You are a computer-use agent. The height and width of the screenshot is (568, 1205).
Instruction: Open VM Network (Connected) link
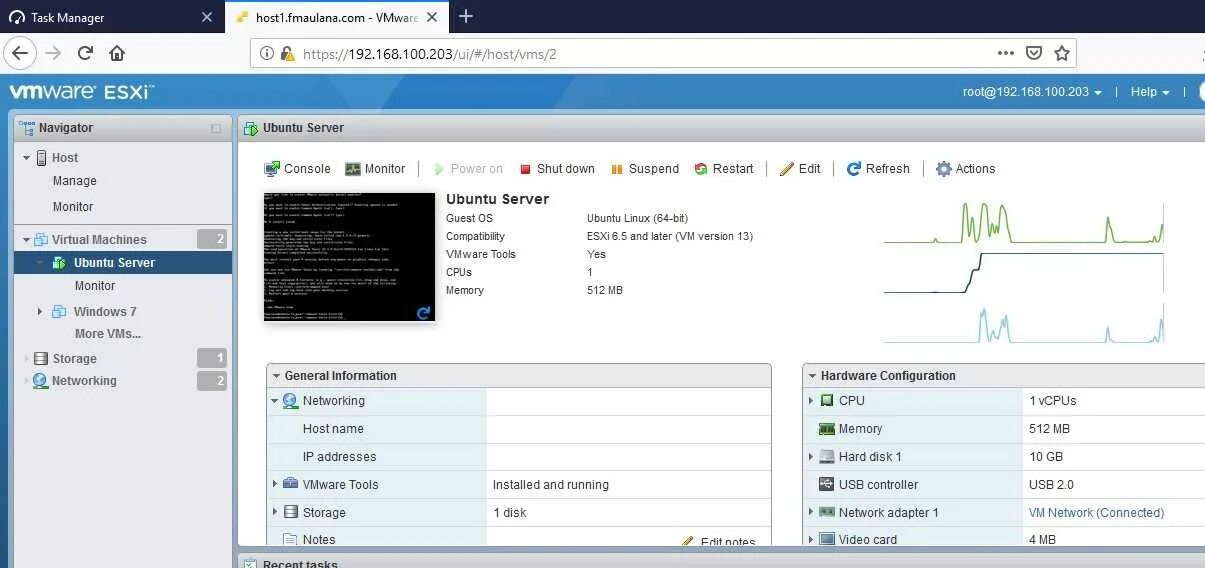[x=1096, y=513]
